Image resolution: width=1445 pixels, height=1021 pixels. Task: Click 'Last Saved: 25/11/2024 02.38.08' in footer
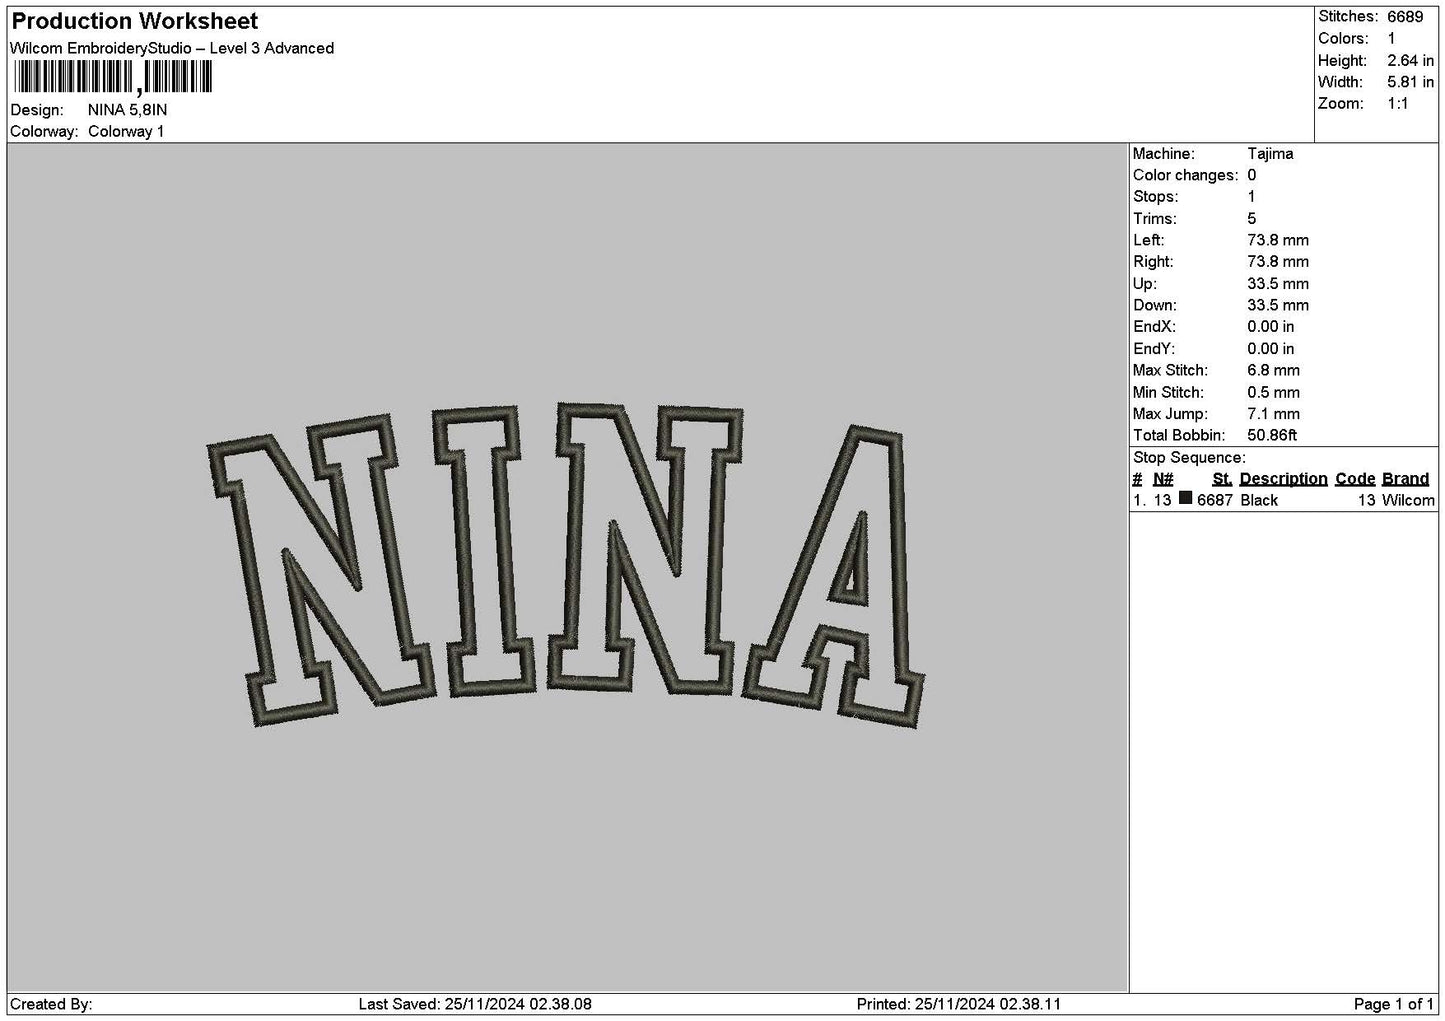coord(475,1005)
